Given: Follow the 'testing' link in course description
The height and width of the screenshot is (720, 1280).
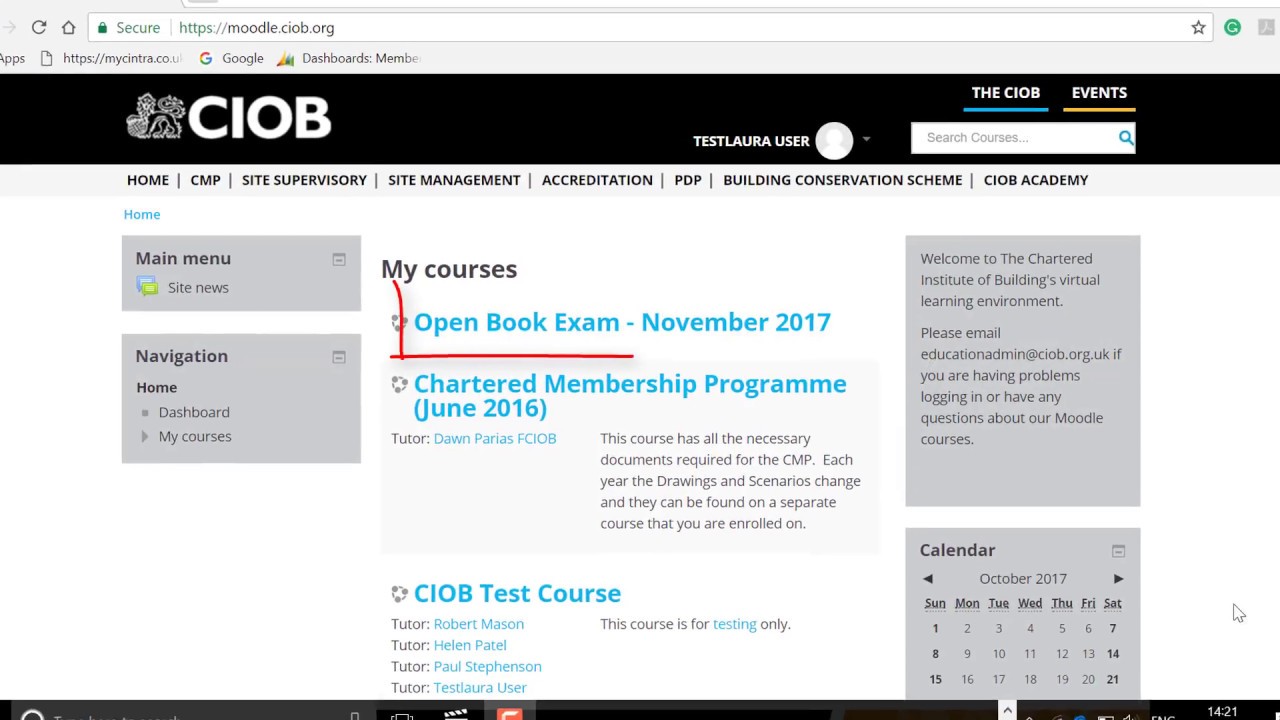Looking at the screenshot, I should tap(735, 624).
